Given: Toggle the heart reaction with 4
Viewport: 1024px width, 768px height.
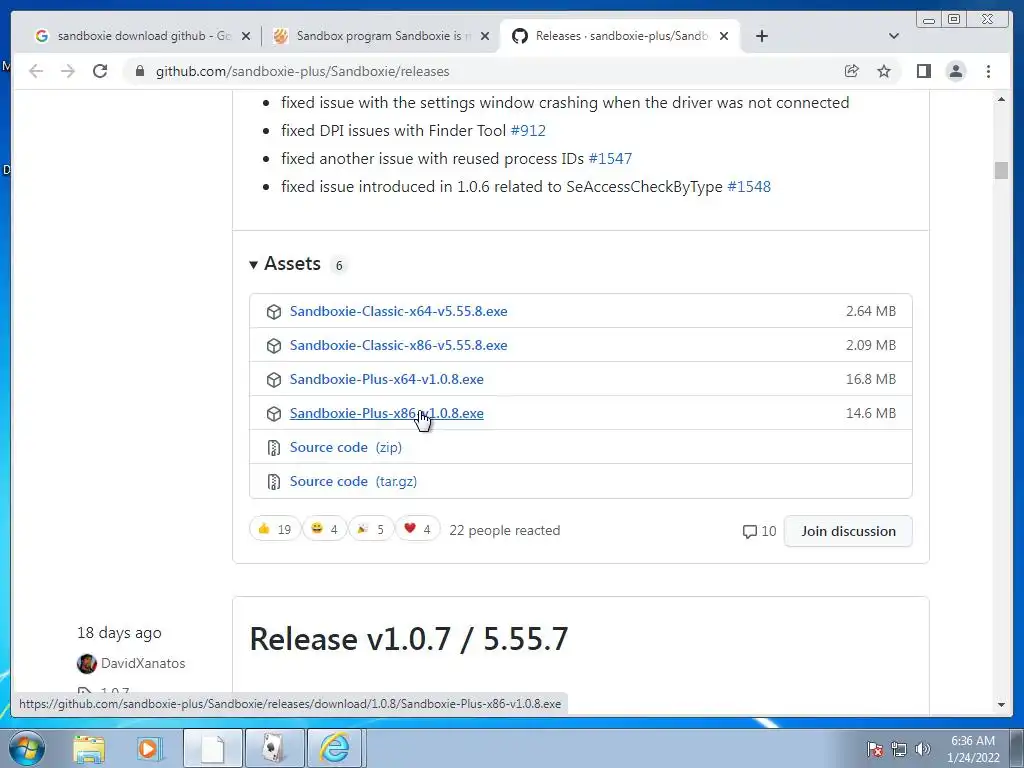Looking at the screenshot, I should pyautogui.click(x=417, y=529).
